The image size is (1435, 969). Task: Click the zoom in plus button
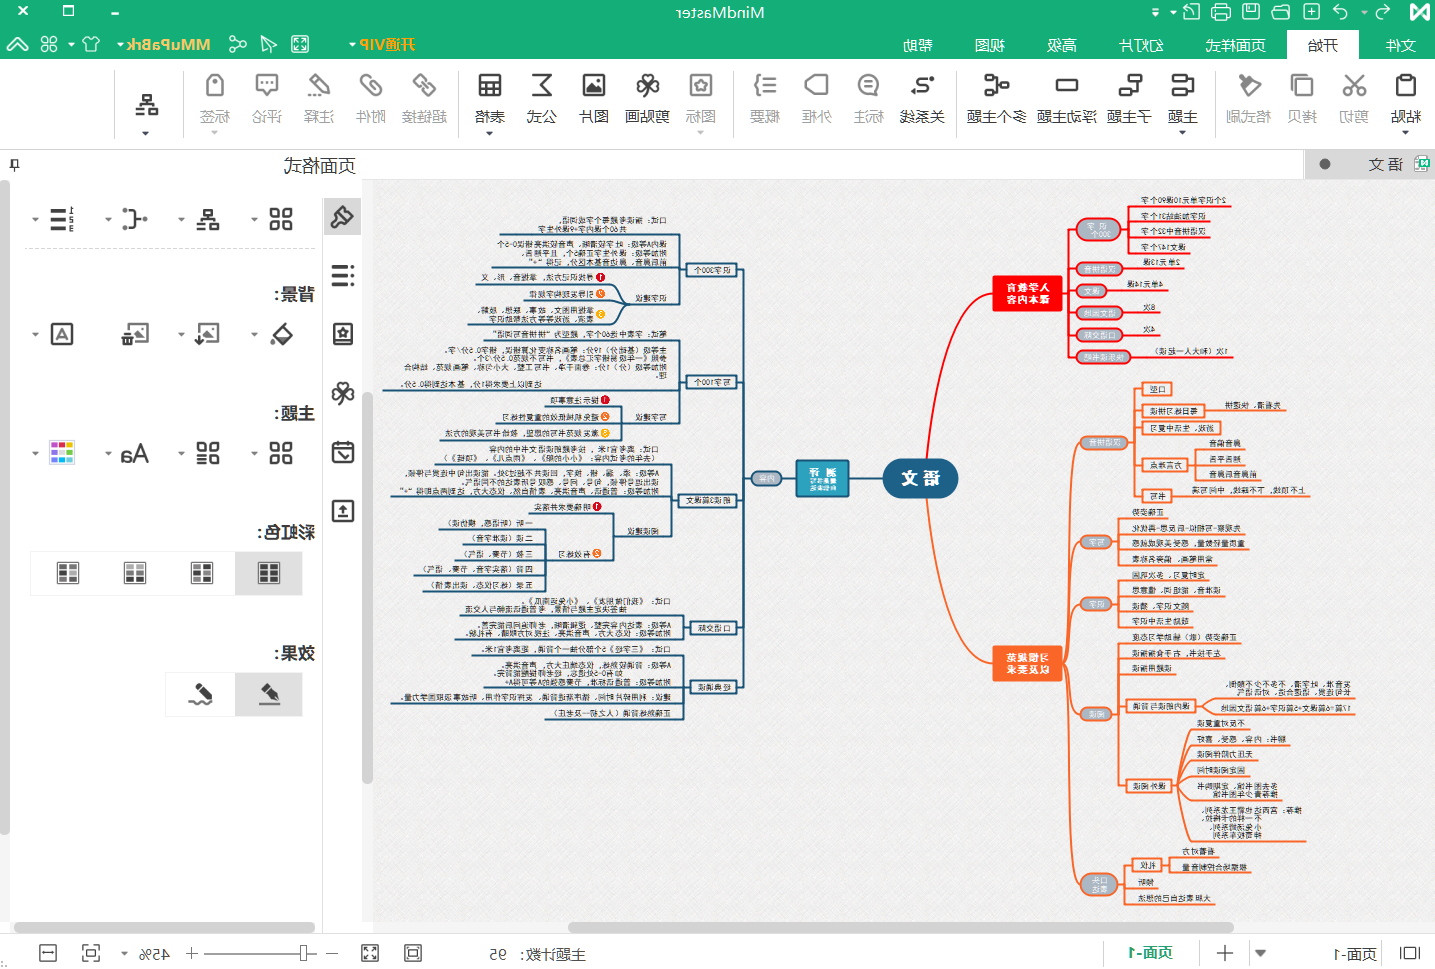[192, 953]
